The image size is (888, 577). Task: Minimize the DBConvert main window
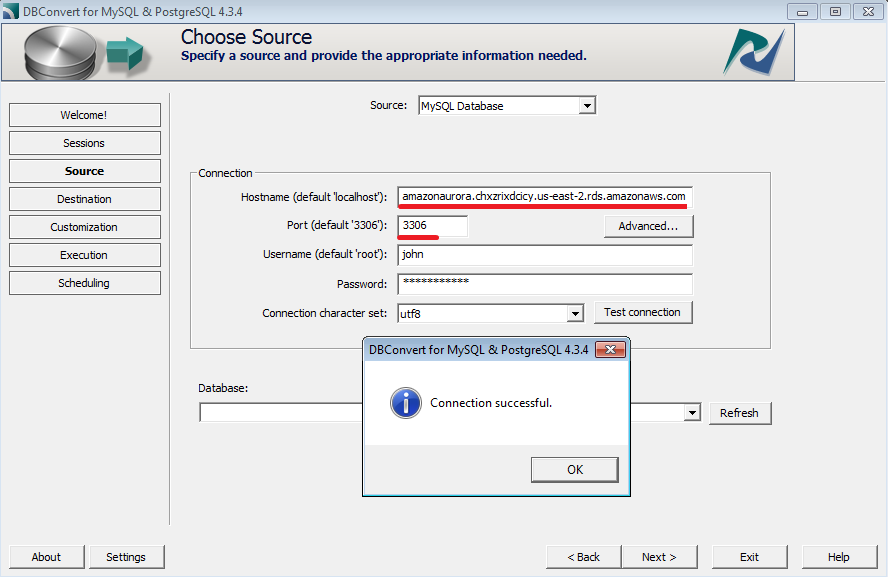click(802, 11)
